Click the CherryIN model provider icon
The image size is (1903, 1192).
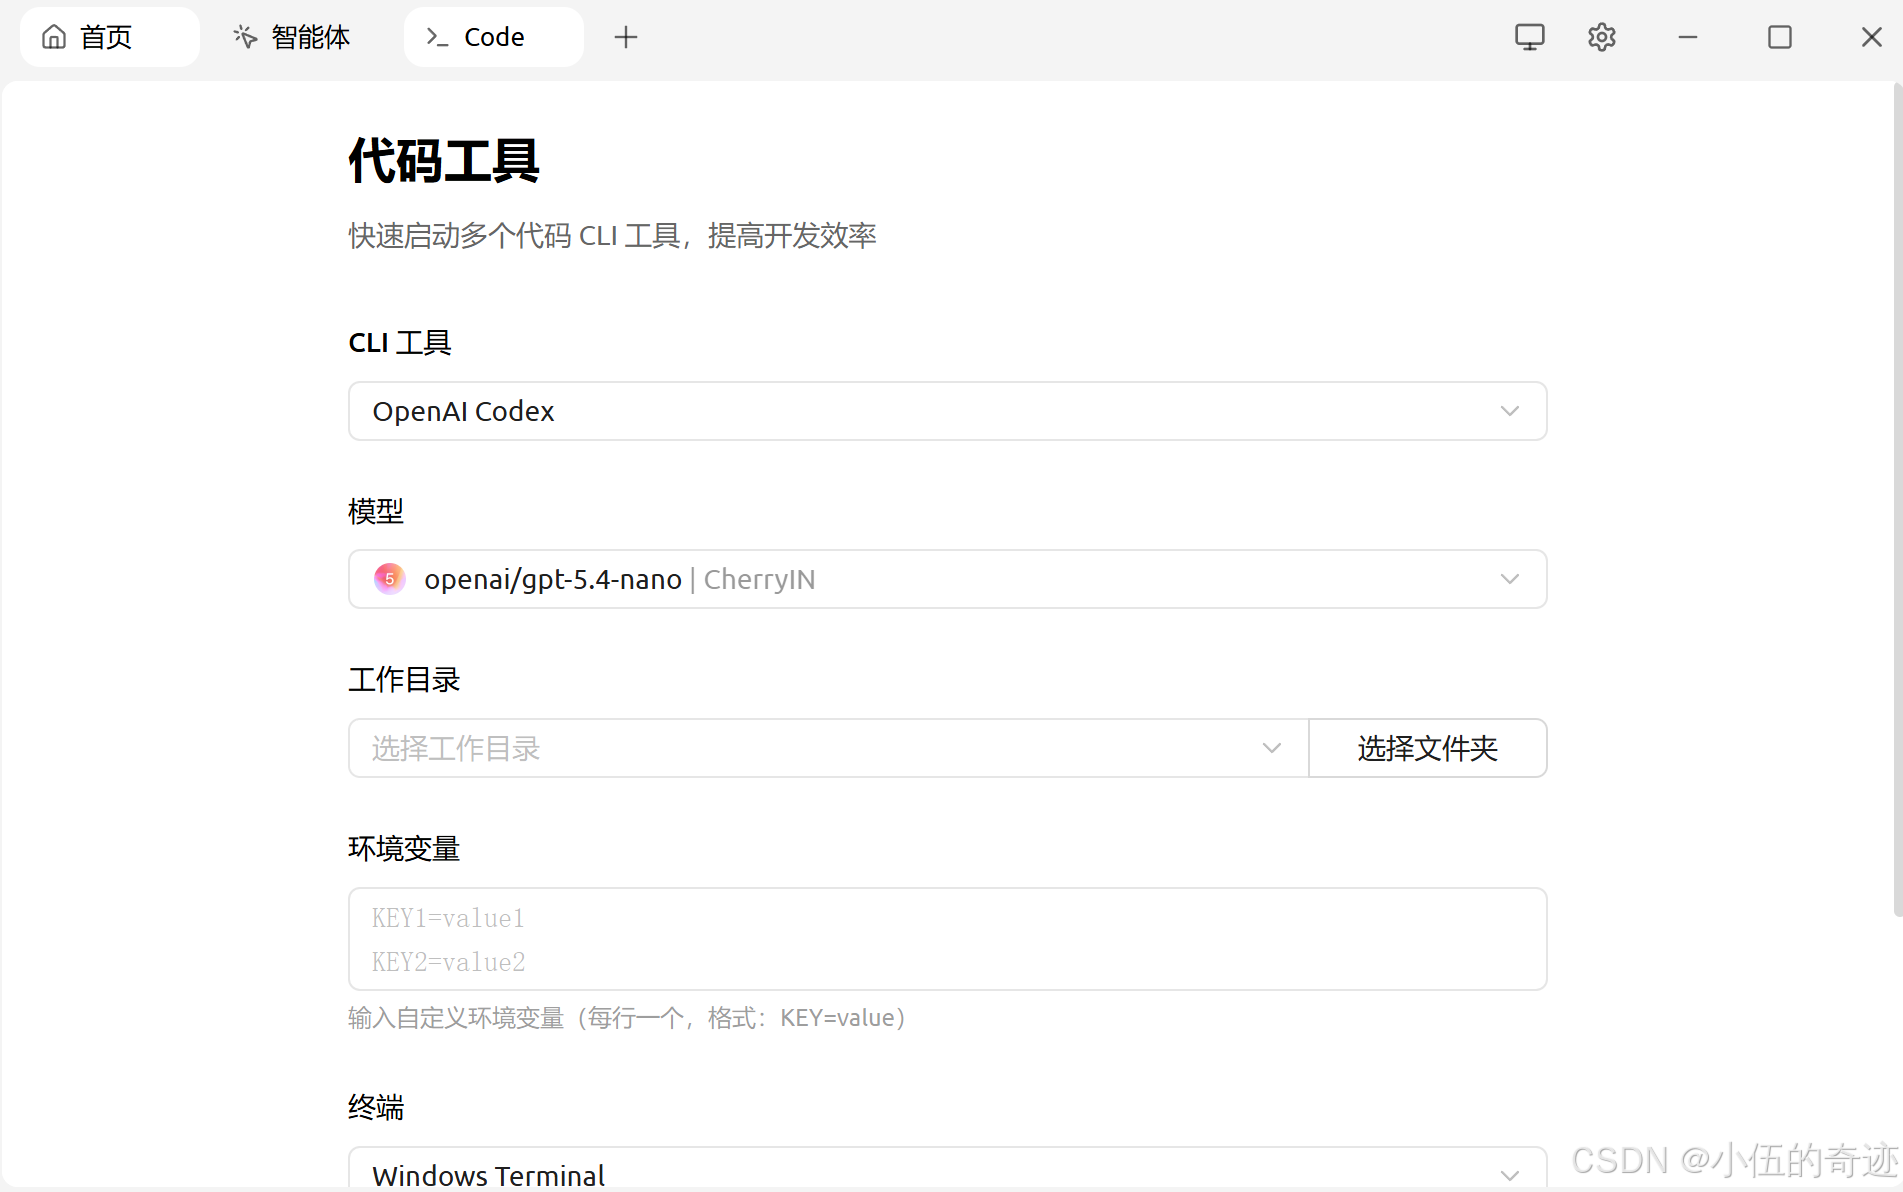click(x=389, y=579)
